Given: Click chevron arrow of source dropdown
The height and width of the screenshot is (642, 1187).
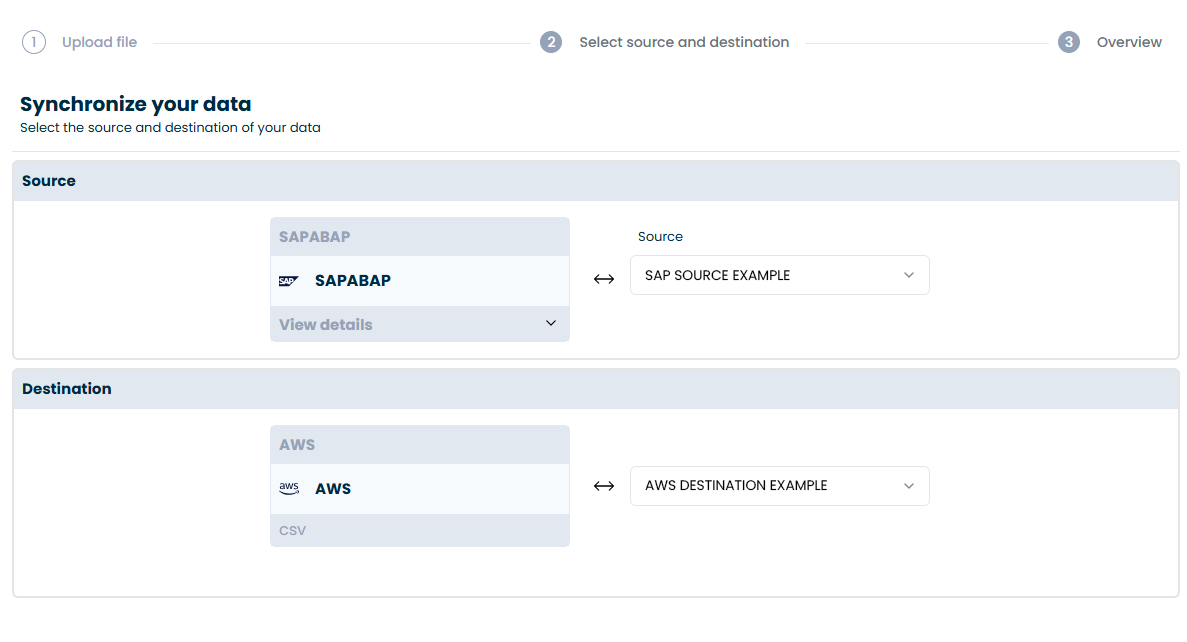Looking at the screenshot, I should 909,275.
